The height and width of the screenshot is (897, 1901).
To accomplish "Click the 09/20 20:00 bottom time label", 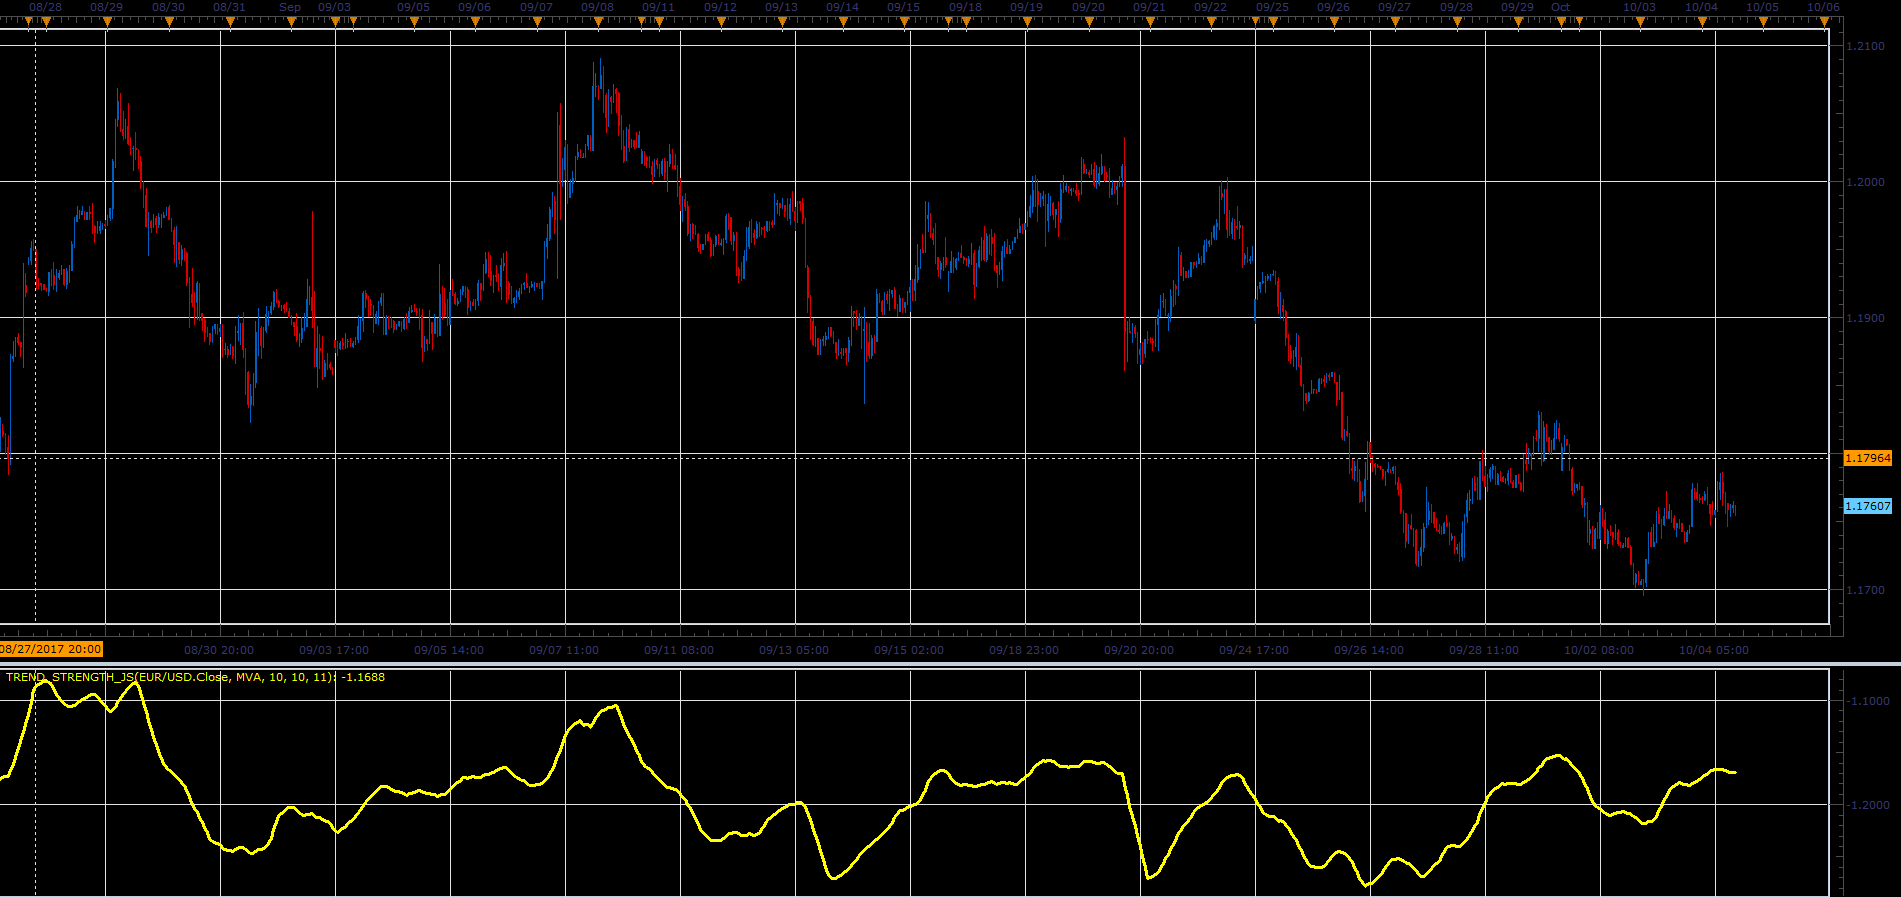I will coord(1139,650).
